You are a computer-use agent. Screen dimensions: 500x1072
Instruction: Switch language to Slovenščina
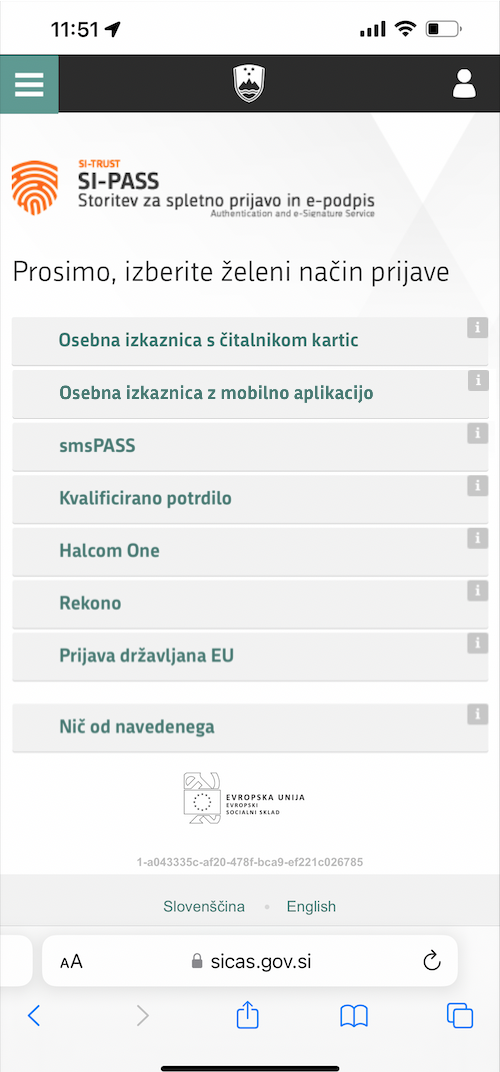pos(204,907)
